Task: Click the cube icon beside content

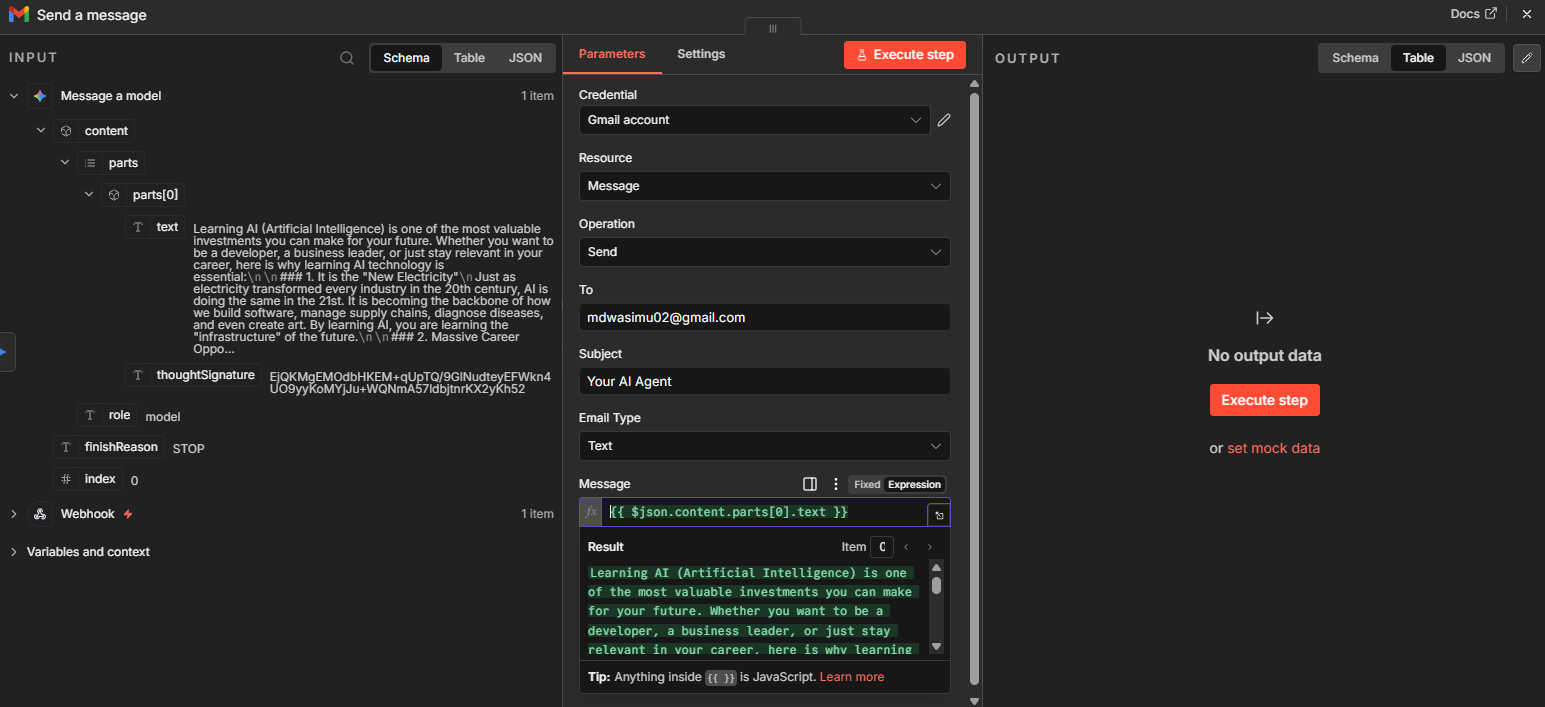Action: (x=66, y=131)
